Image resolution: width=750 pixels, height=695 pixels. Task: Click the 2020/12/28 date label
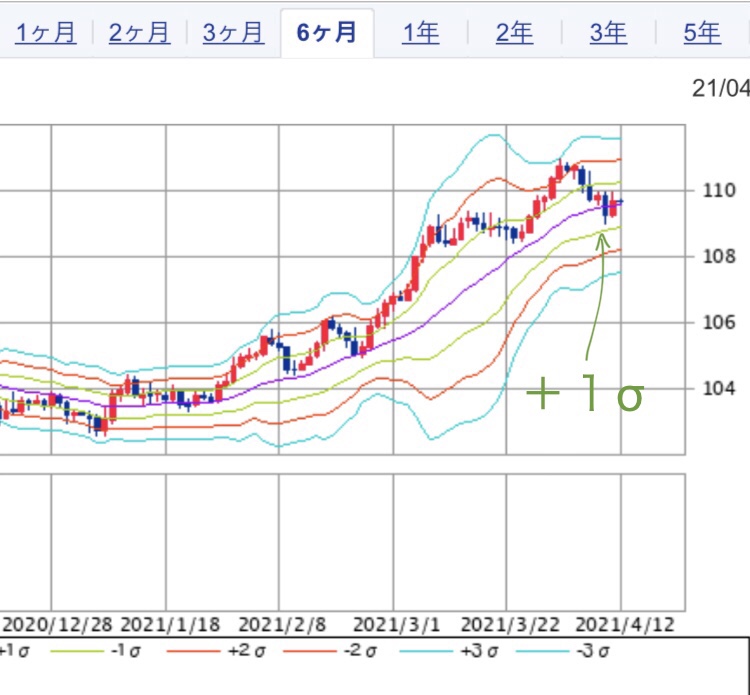click(57, 625)
